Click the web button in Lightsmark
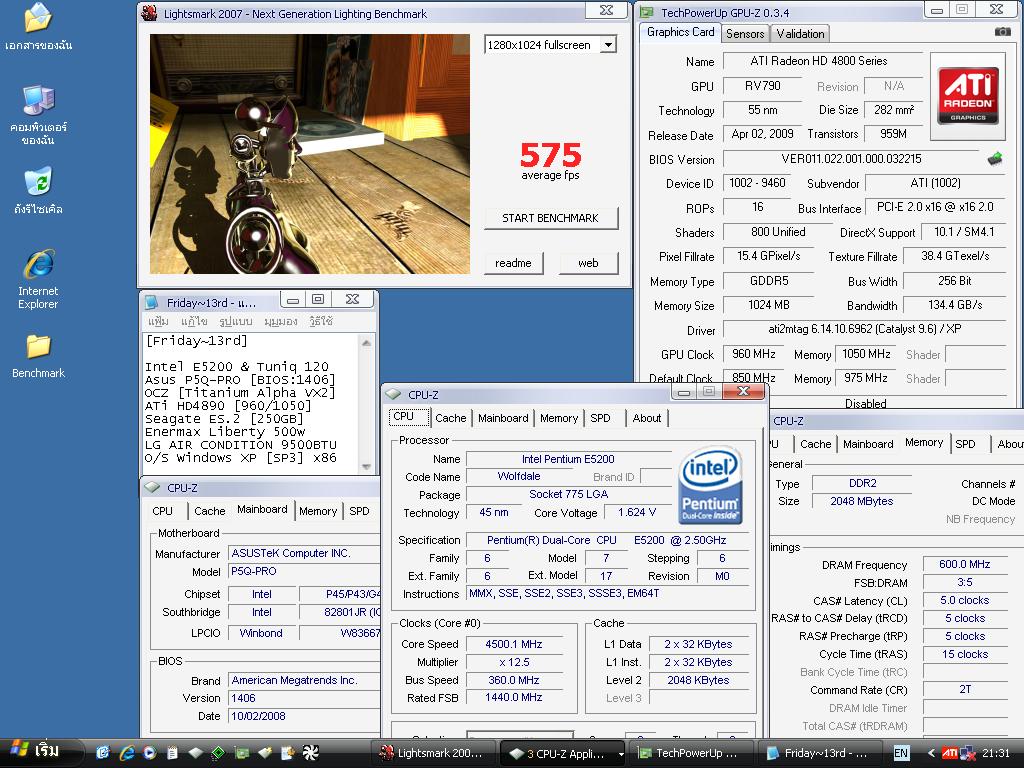This screenshot has width=1024, height=768. (588, 263)
